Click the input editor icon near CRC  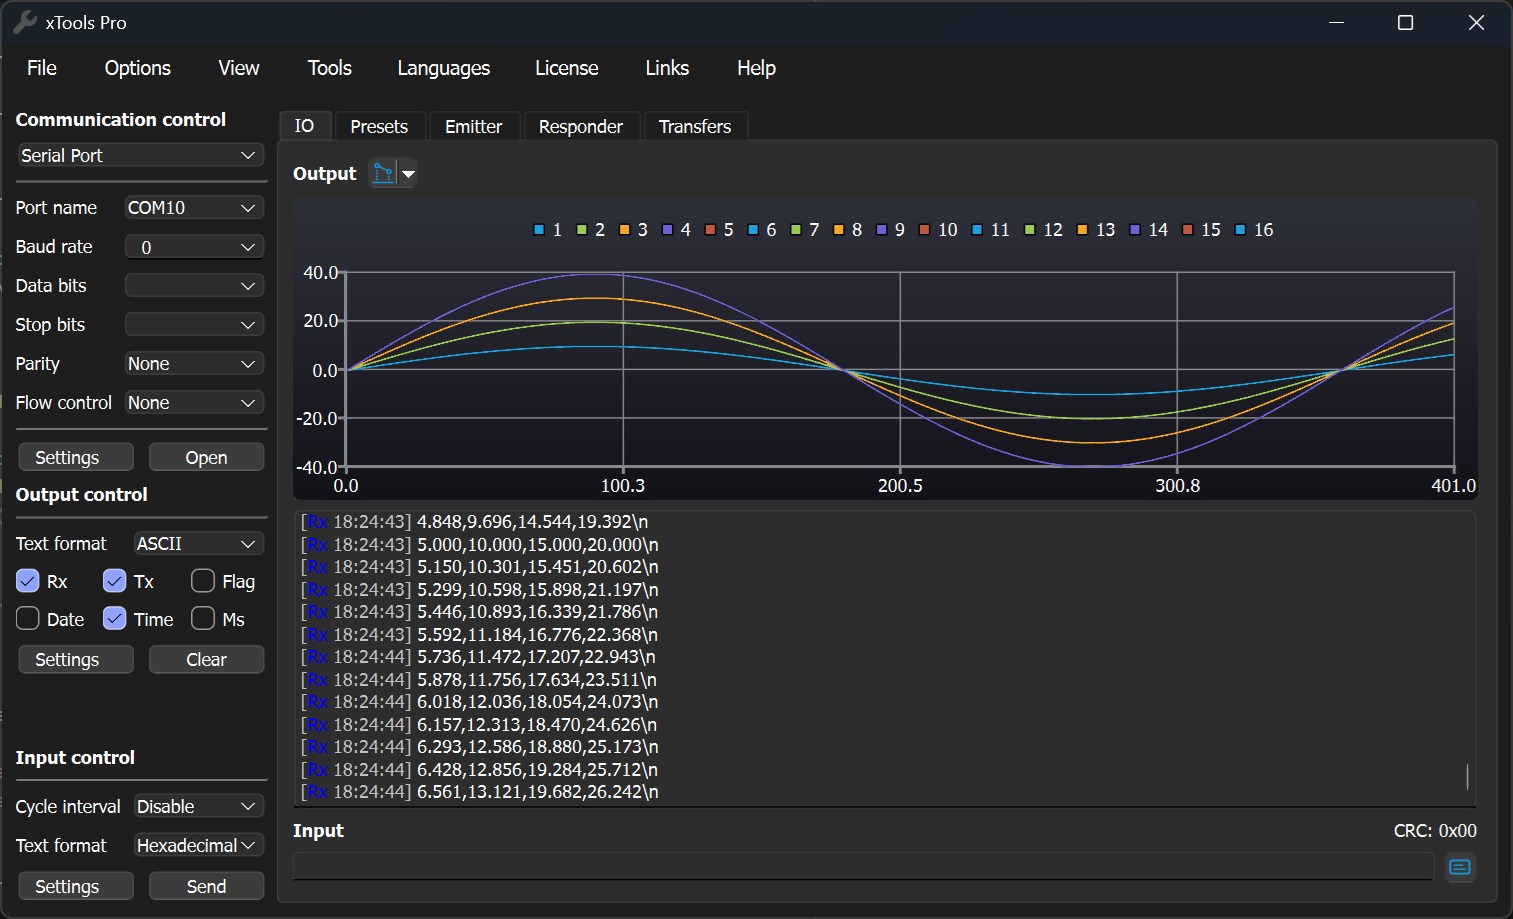tap(1459, 867)
